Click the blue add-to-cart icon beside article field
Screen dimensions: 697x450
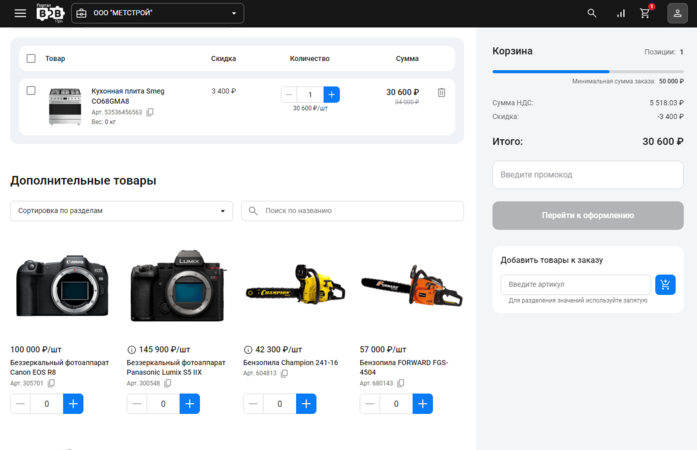[x=665, y=285]
